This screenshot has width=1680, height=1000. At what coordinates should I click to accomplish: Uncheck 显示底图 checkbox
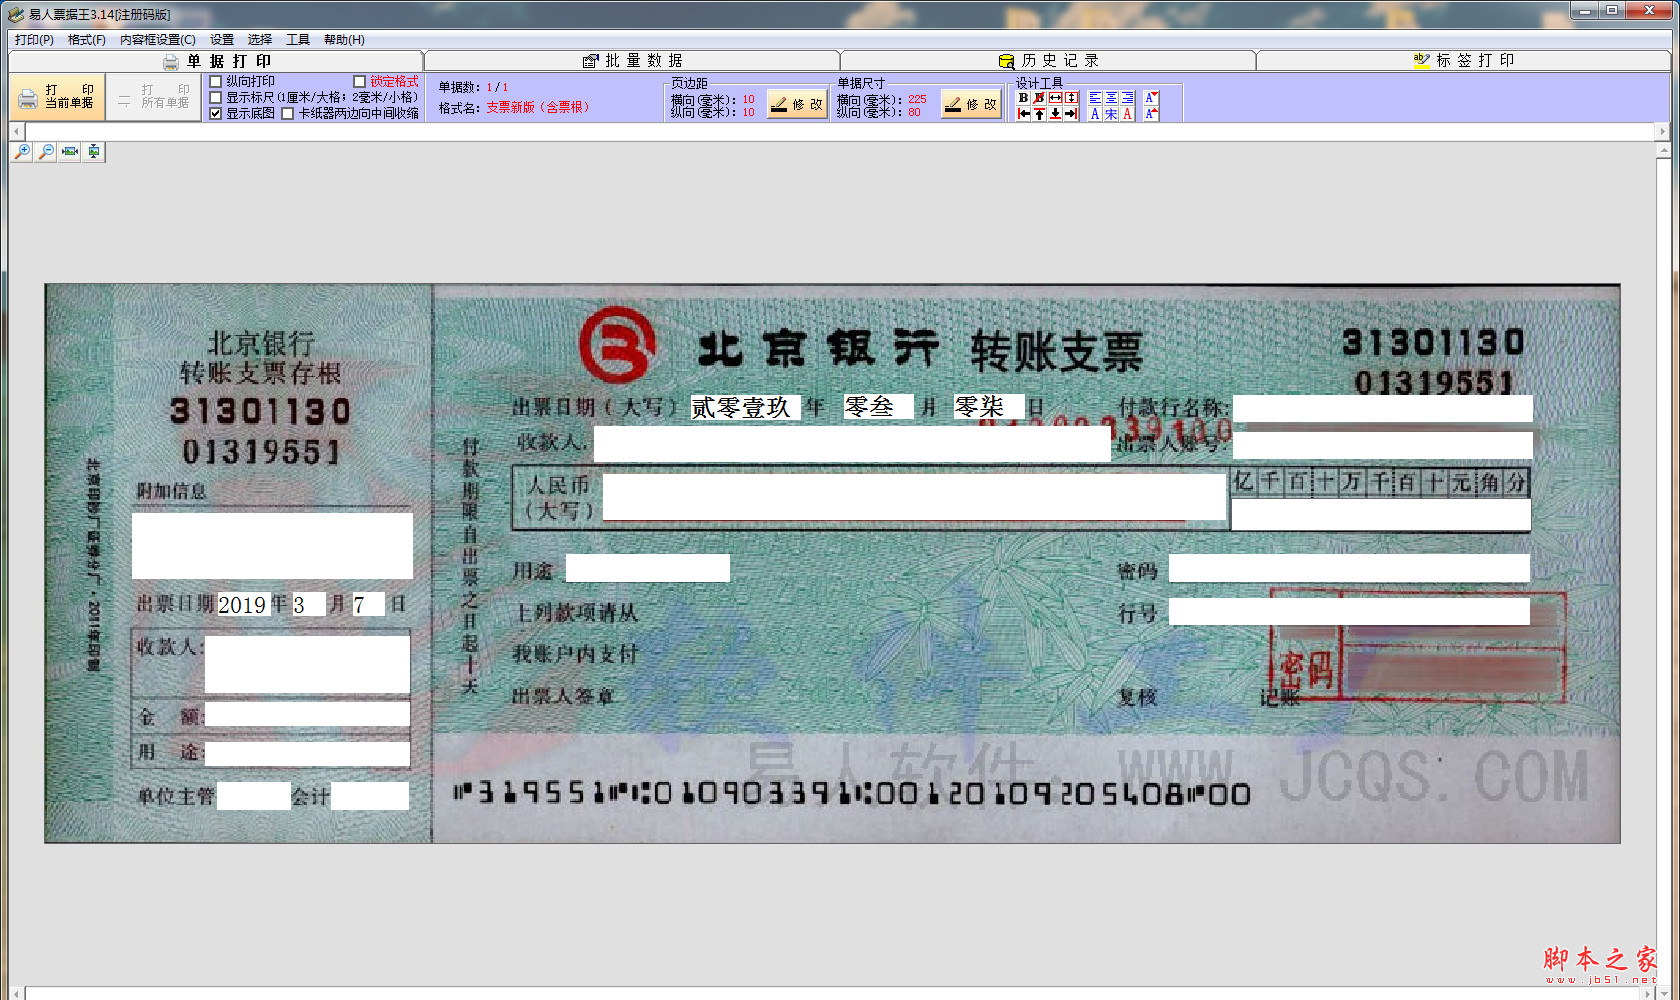point(215,114)
